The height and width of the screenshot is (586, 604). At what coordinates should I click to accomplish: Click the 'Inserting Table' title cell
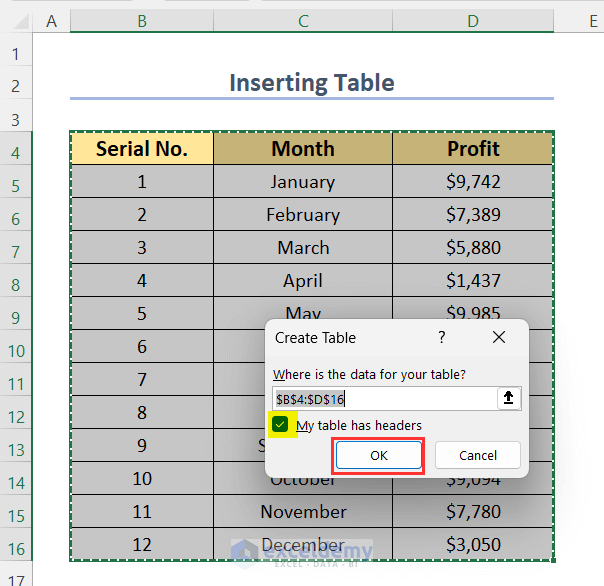[x=311, y=83]
